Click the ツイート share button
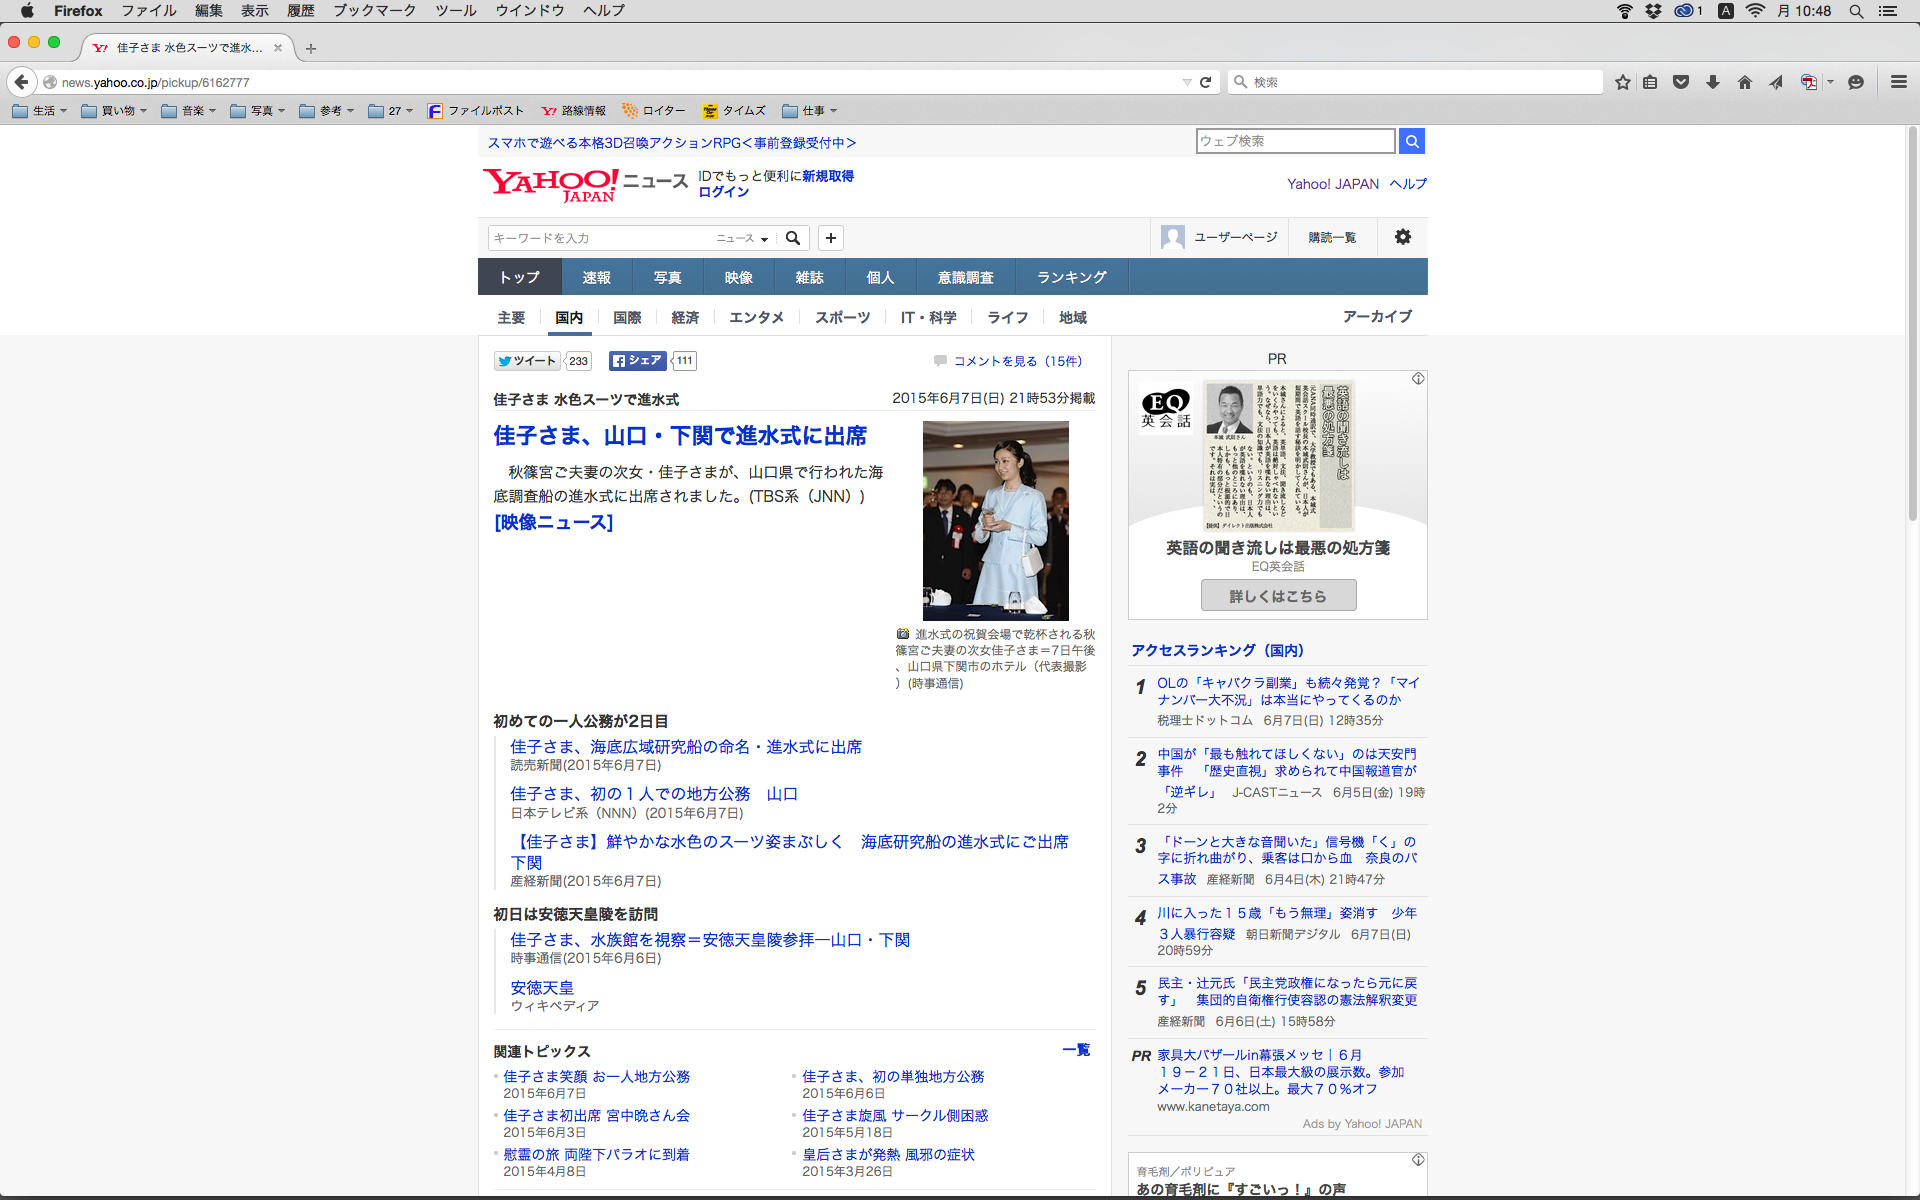This screenshot has height=1200, width=1920. [527, 361]
